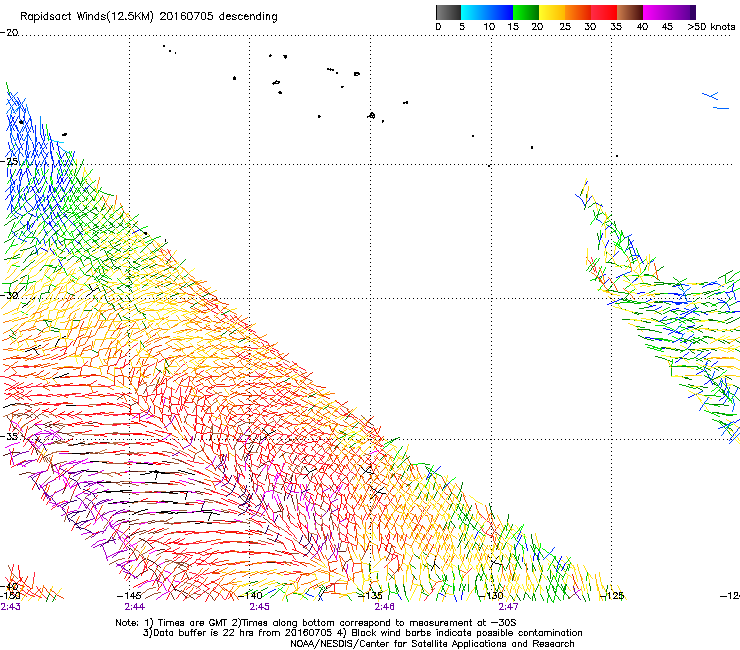Click the '>50 knots' legend label
Viewport: 740px width, 650px height.
[711, 27]
